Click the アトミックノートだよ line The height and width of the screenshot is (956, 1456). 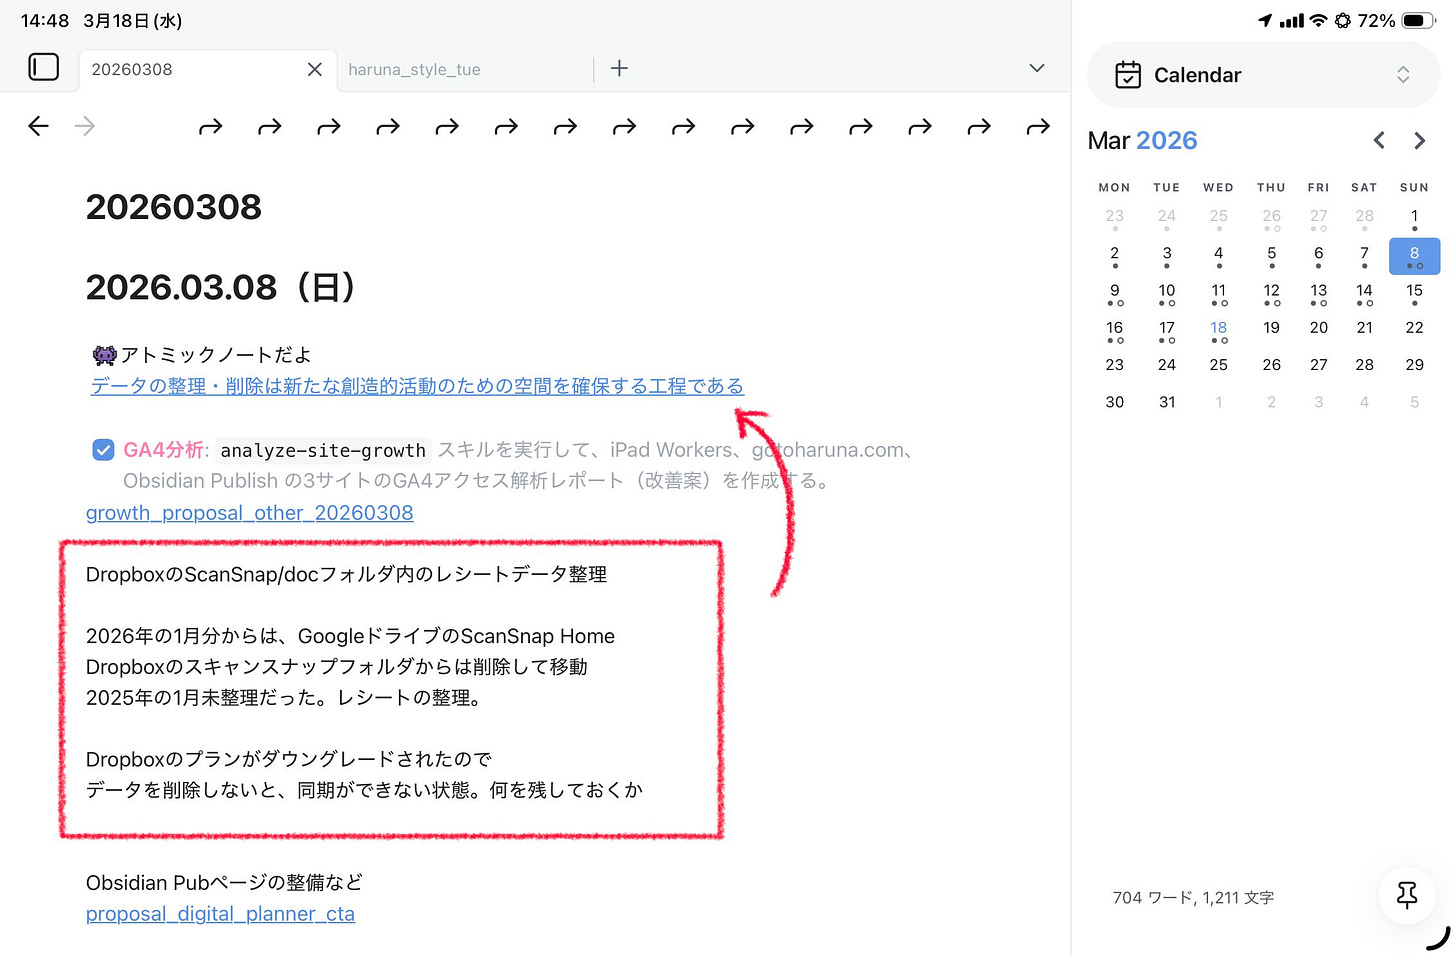tap(201, 355)
